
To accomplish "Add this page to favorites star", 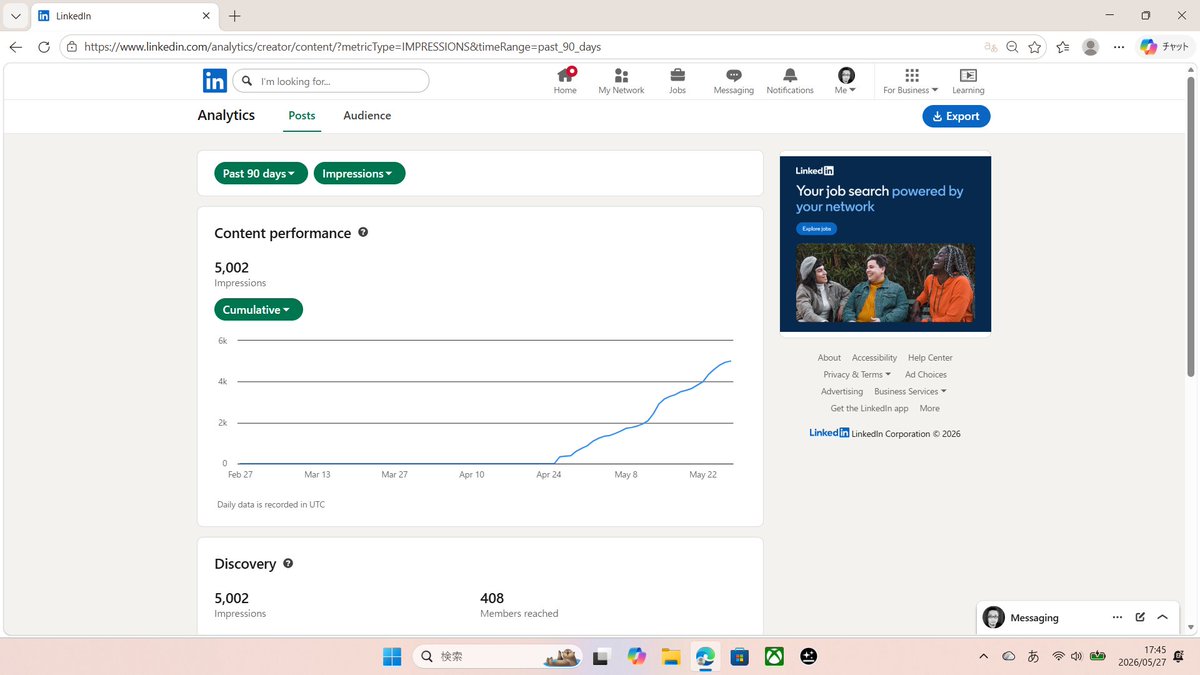I will click(x=1035, y=47).
